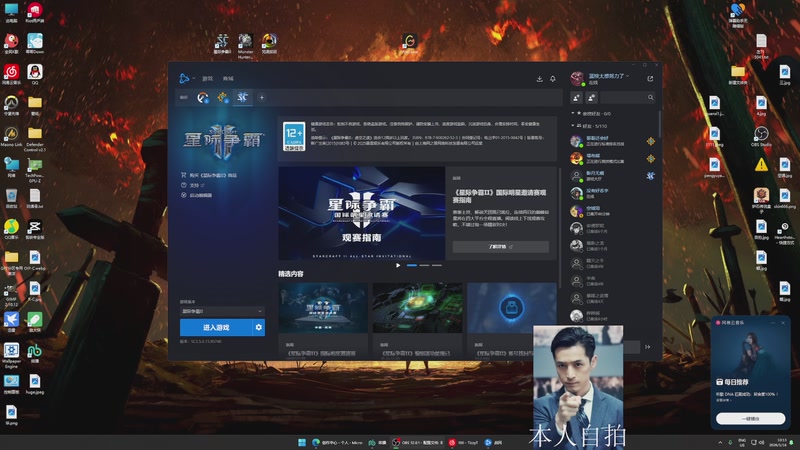Open NetEase Cloud Music desktop icon
Viewport: 800px width, 450px height.
tap(11, 74)
